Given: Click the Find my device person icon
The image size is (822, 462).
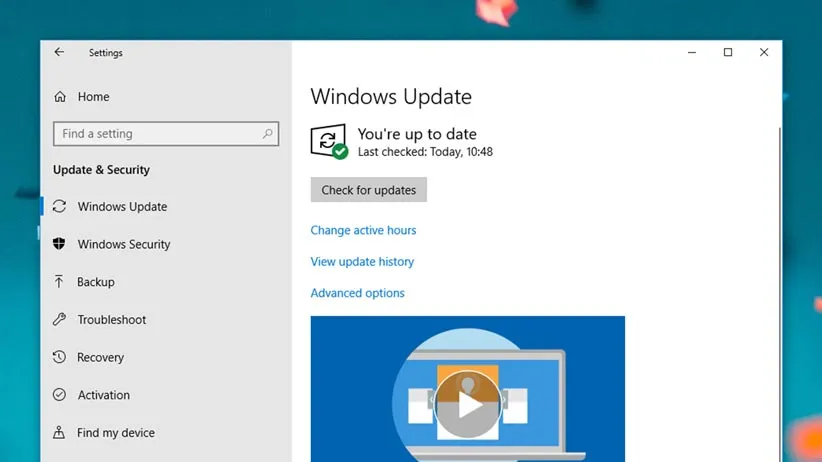Looking at the screenshot, I should [59, 433].
